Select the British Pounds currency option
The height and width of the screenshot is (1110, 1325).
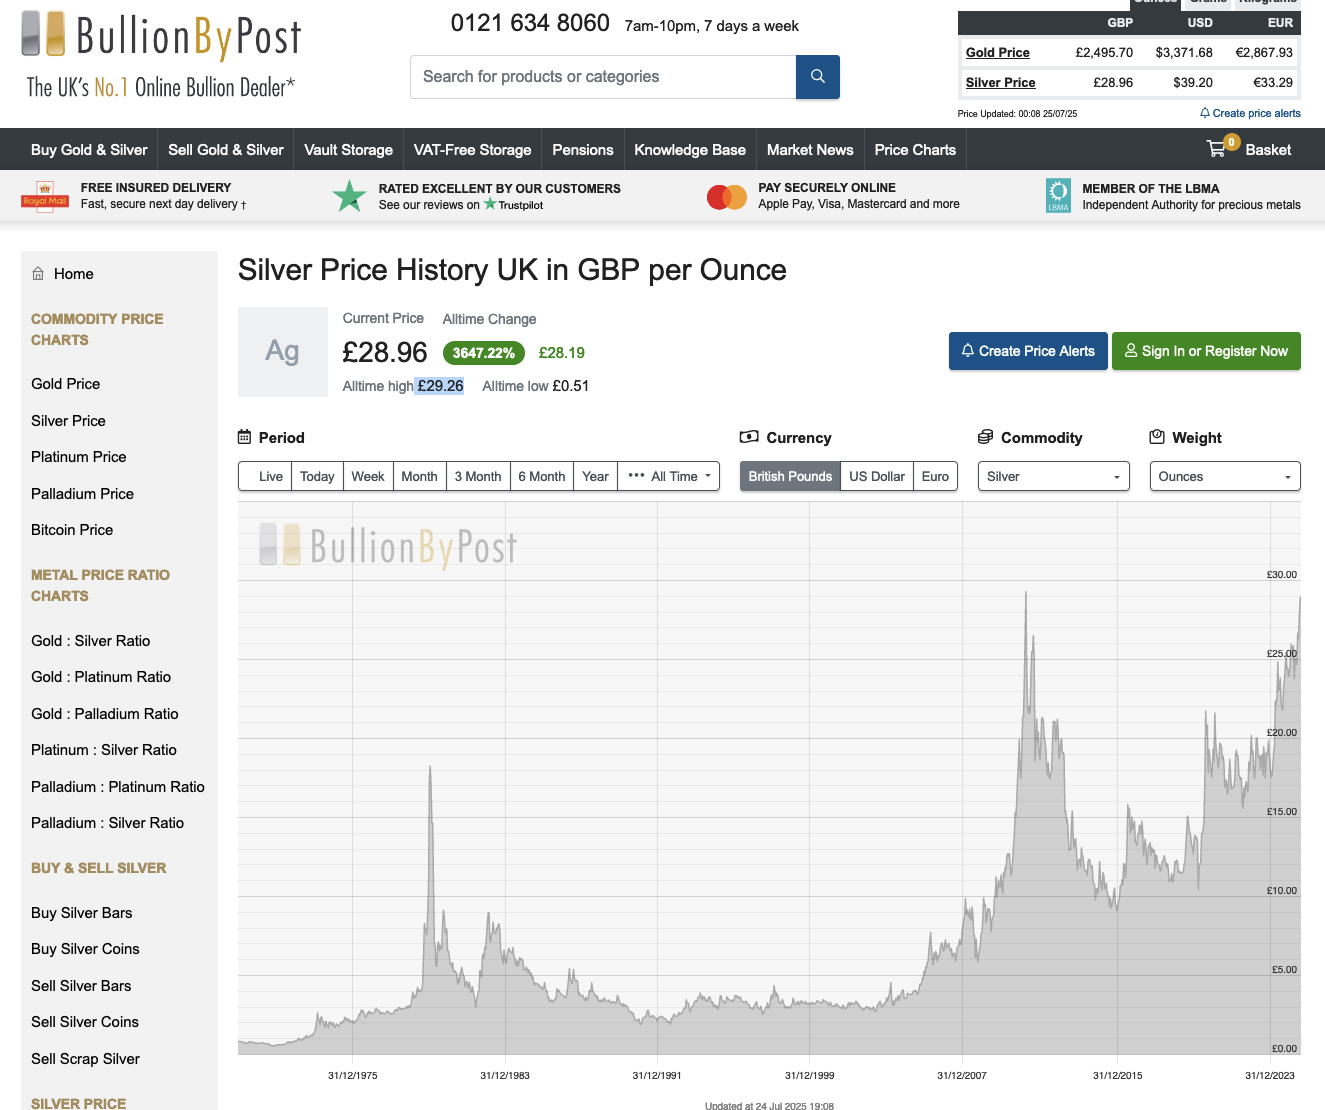click(790, 476)
